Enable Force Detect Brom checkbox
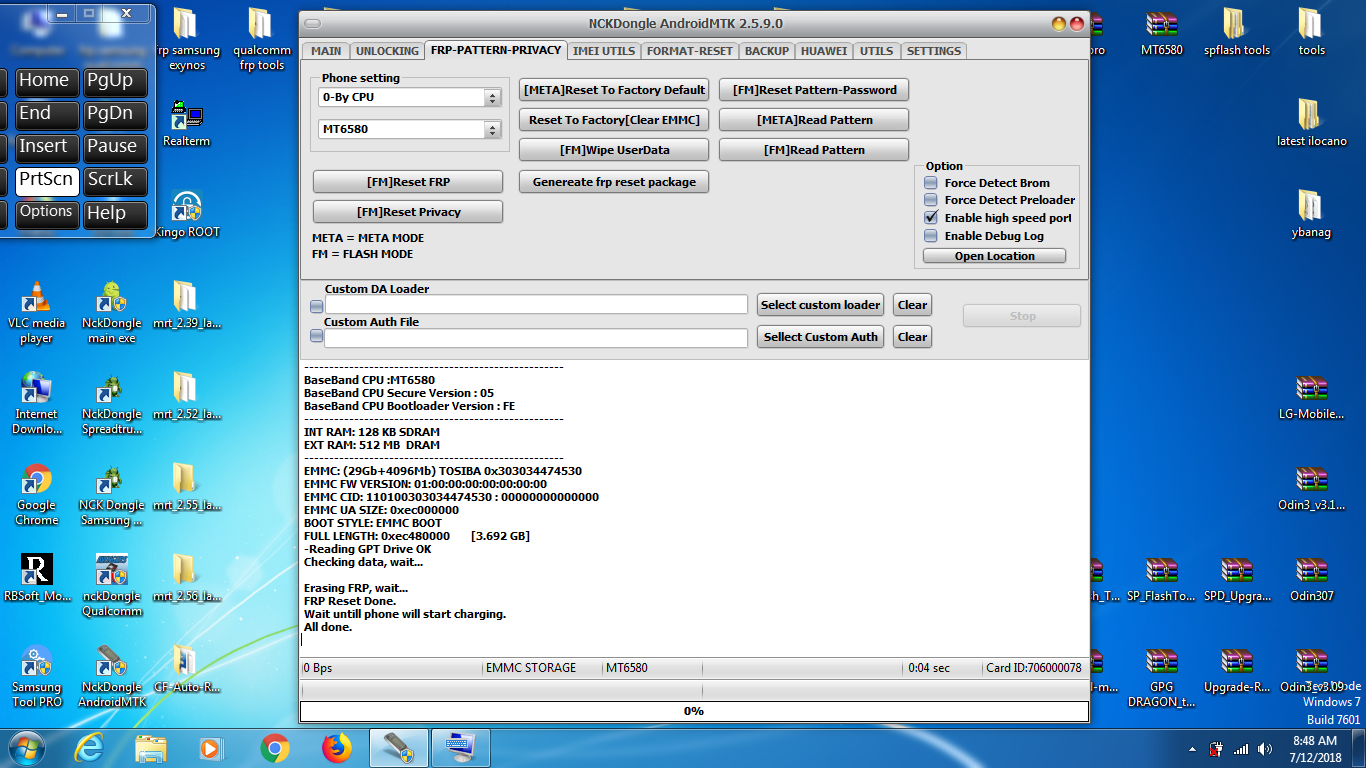Viewport: 1366px width, 768px height. 931,183
